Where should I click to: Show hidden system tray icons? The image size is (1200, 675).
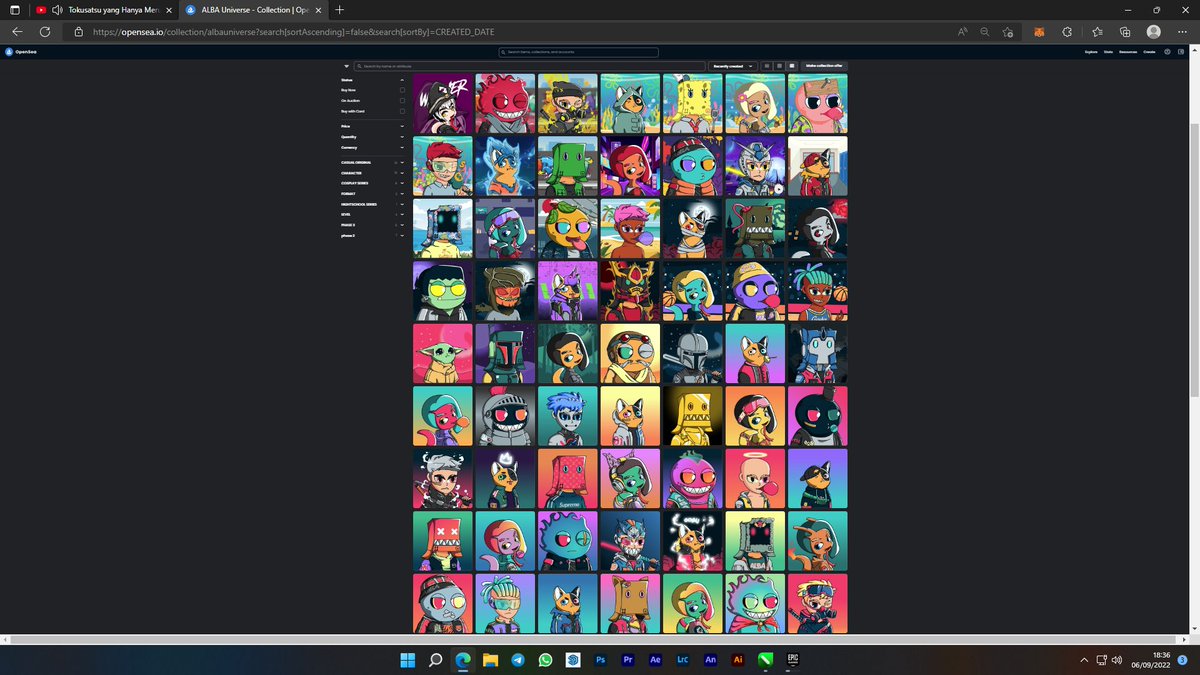pos(1084,660)
